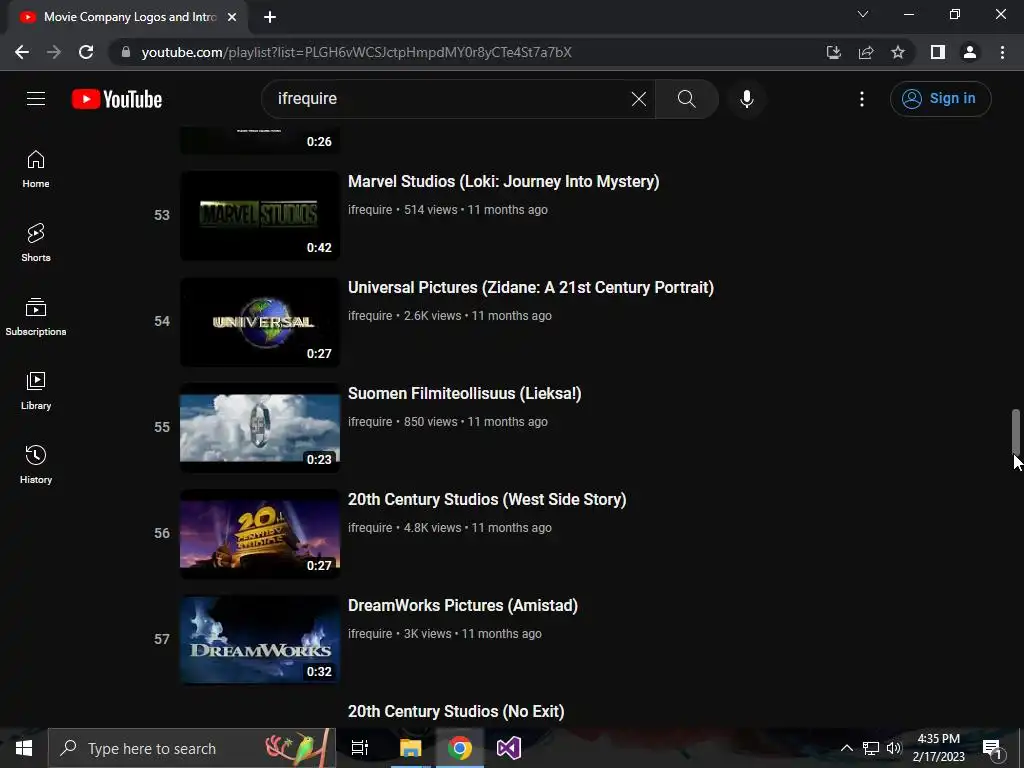Click the DreamWorks thumbnail

click(x=260, y=639)
